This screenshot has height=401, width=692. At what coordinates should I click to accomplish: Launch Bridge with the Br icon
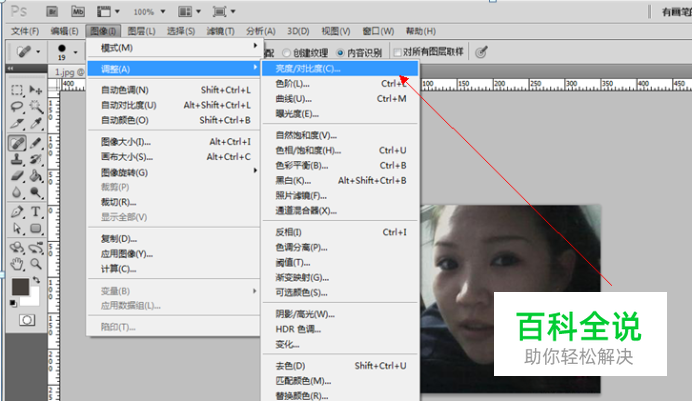[52, 11]
